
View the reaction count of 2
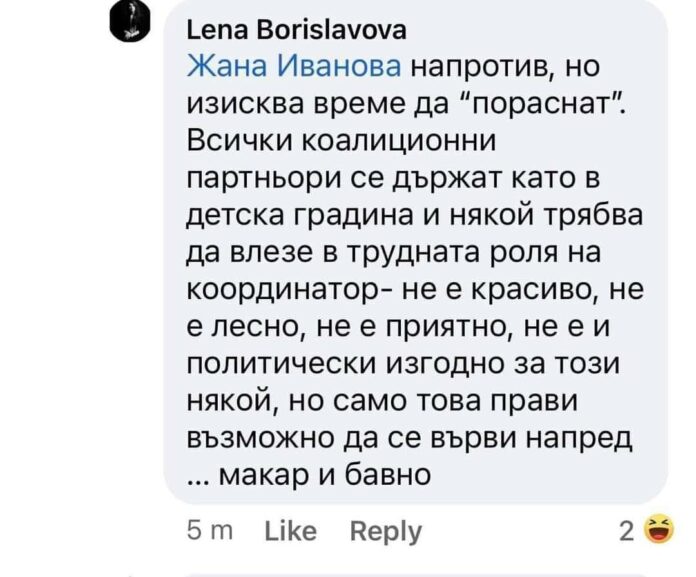[626, 530]
